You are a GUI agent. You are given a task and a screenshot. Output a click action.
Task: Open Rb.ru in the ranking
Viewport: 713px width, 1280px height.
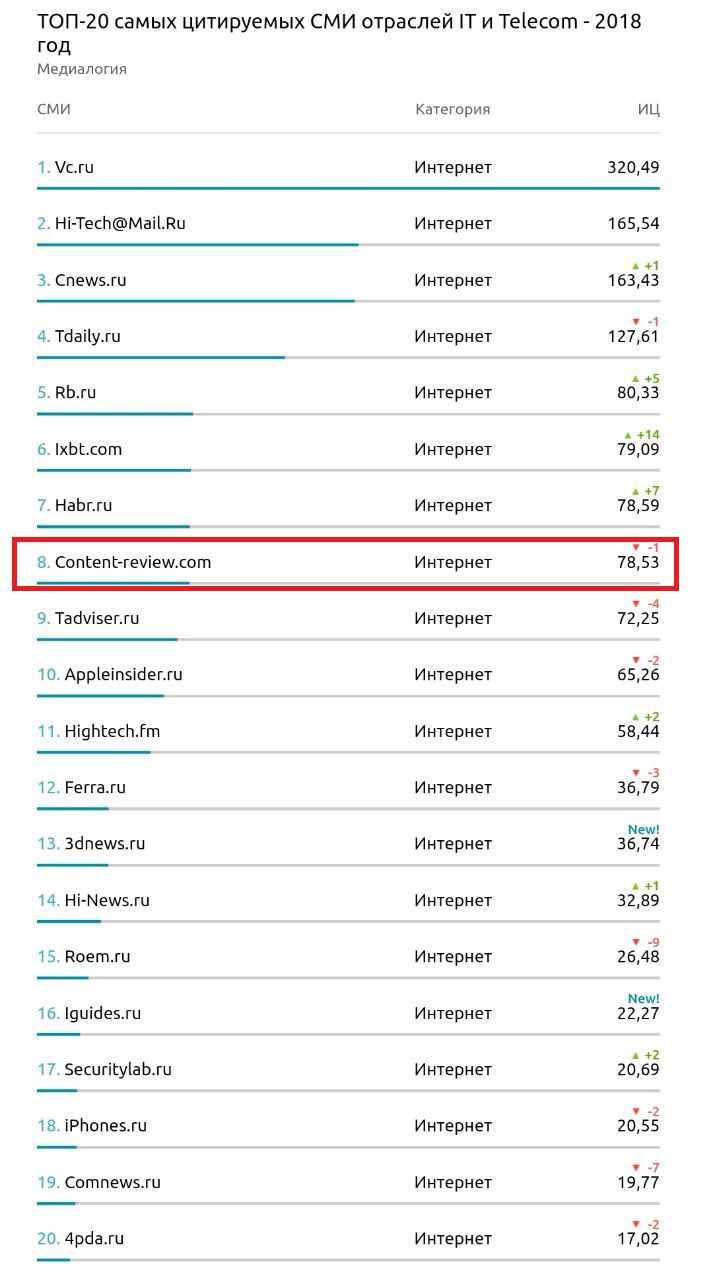click(x=75, y=392)
